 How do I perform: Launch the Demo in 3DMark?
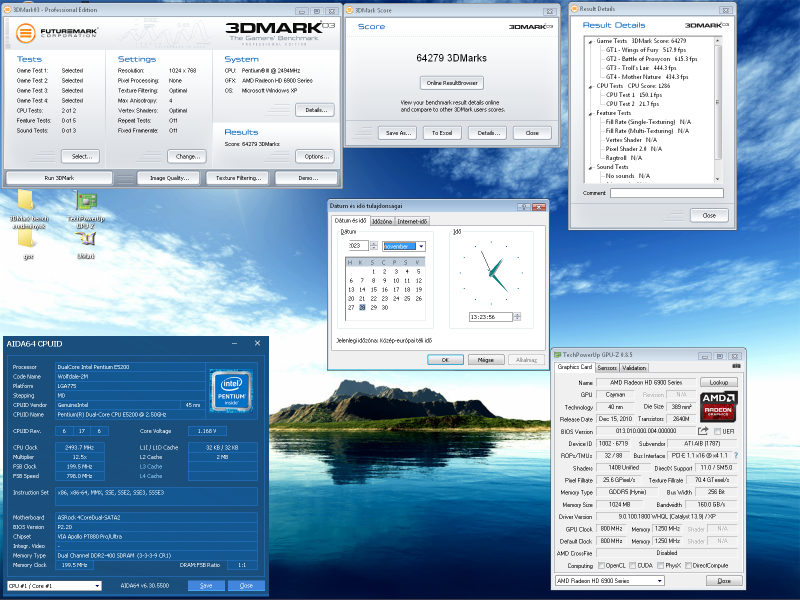307,178
